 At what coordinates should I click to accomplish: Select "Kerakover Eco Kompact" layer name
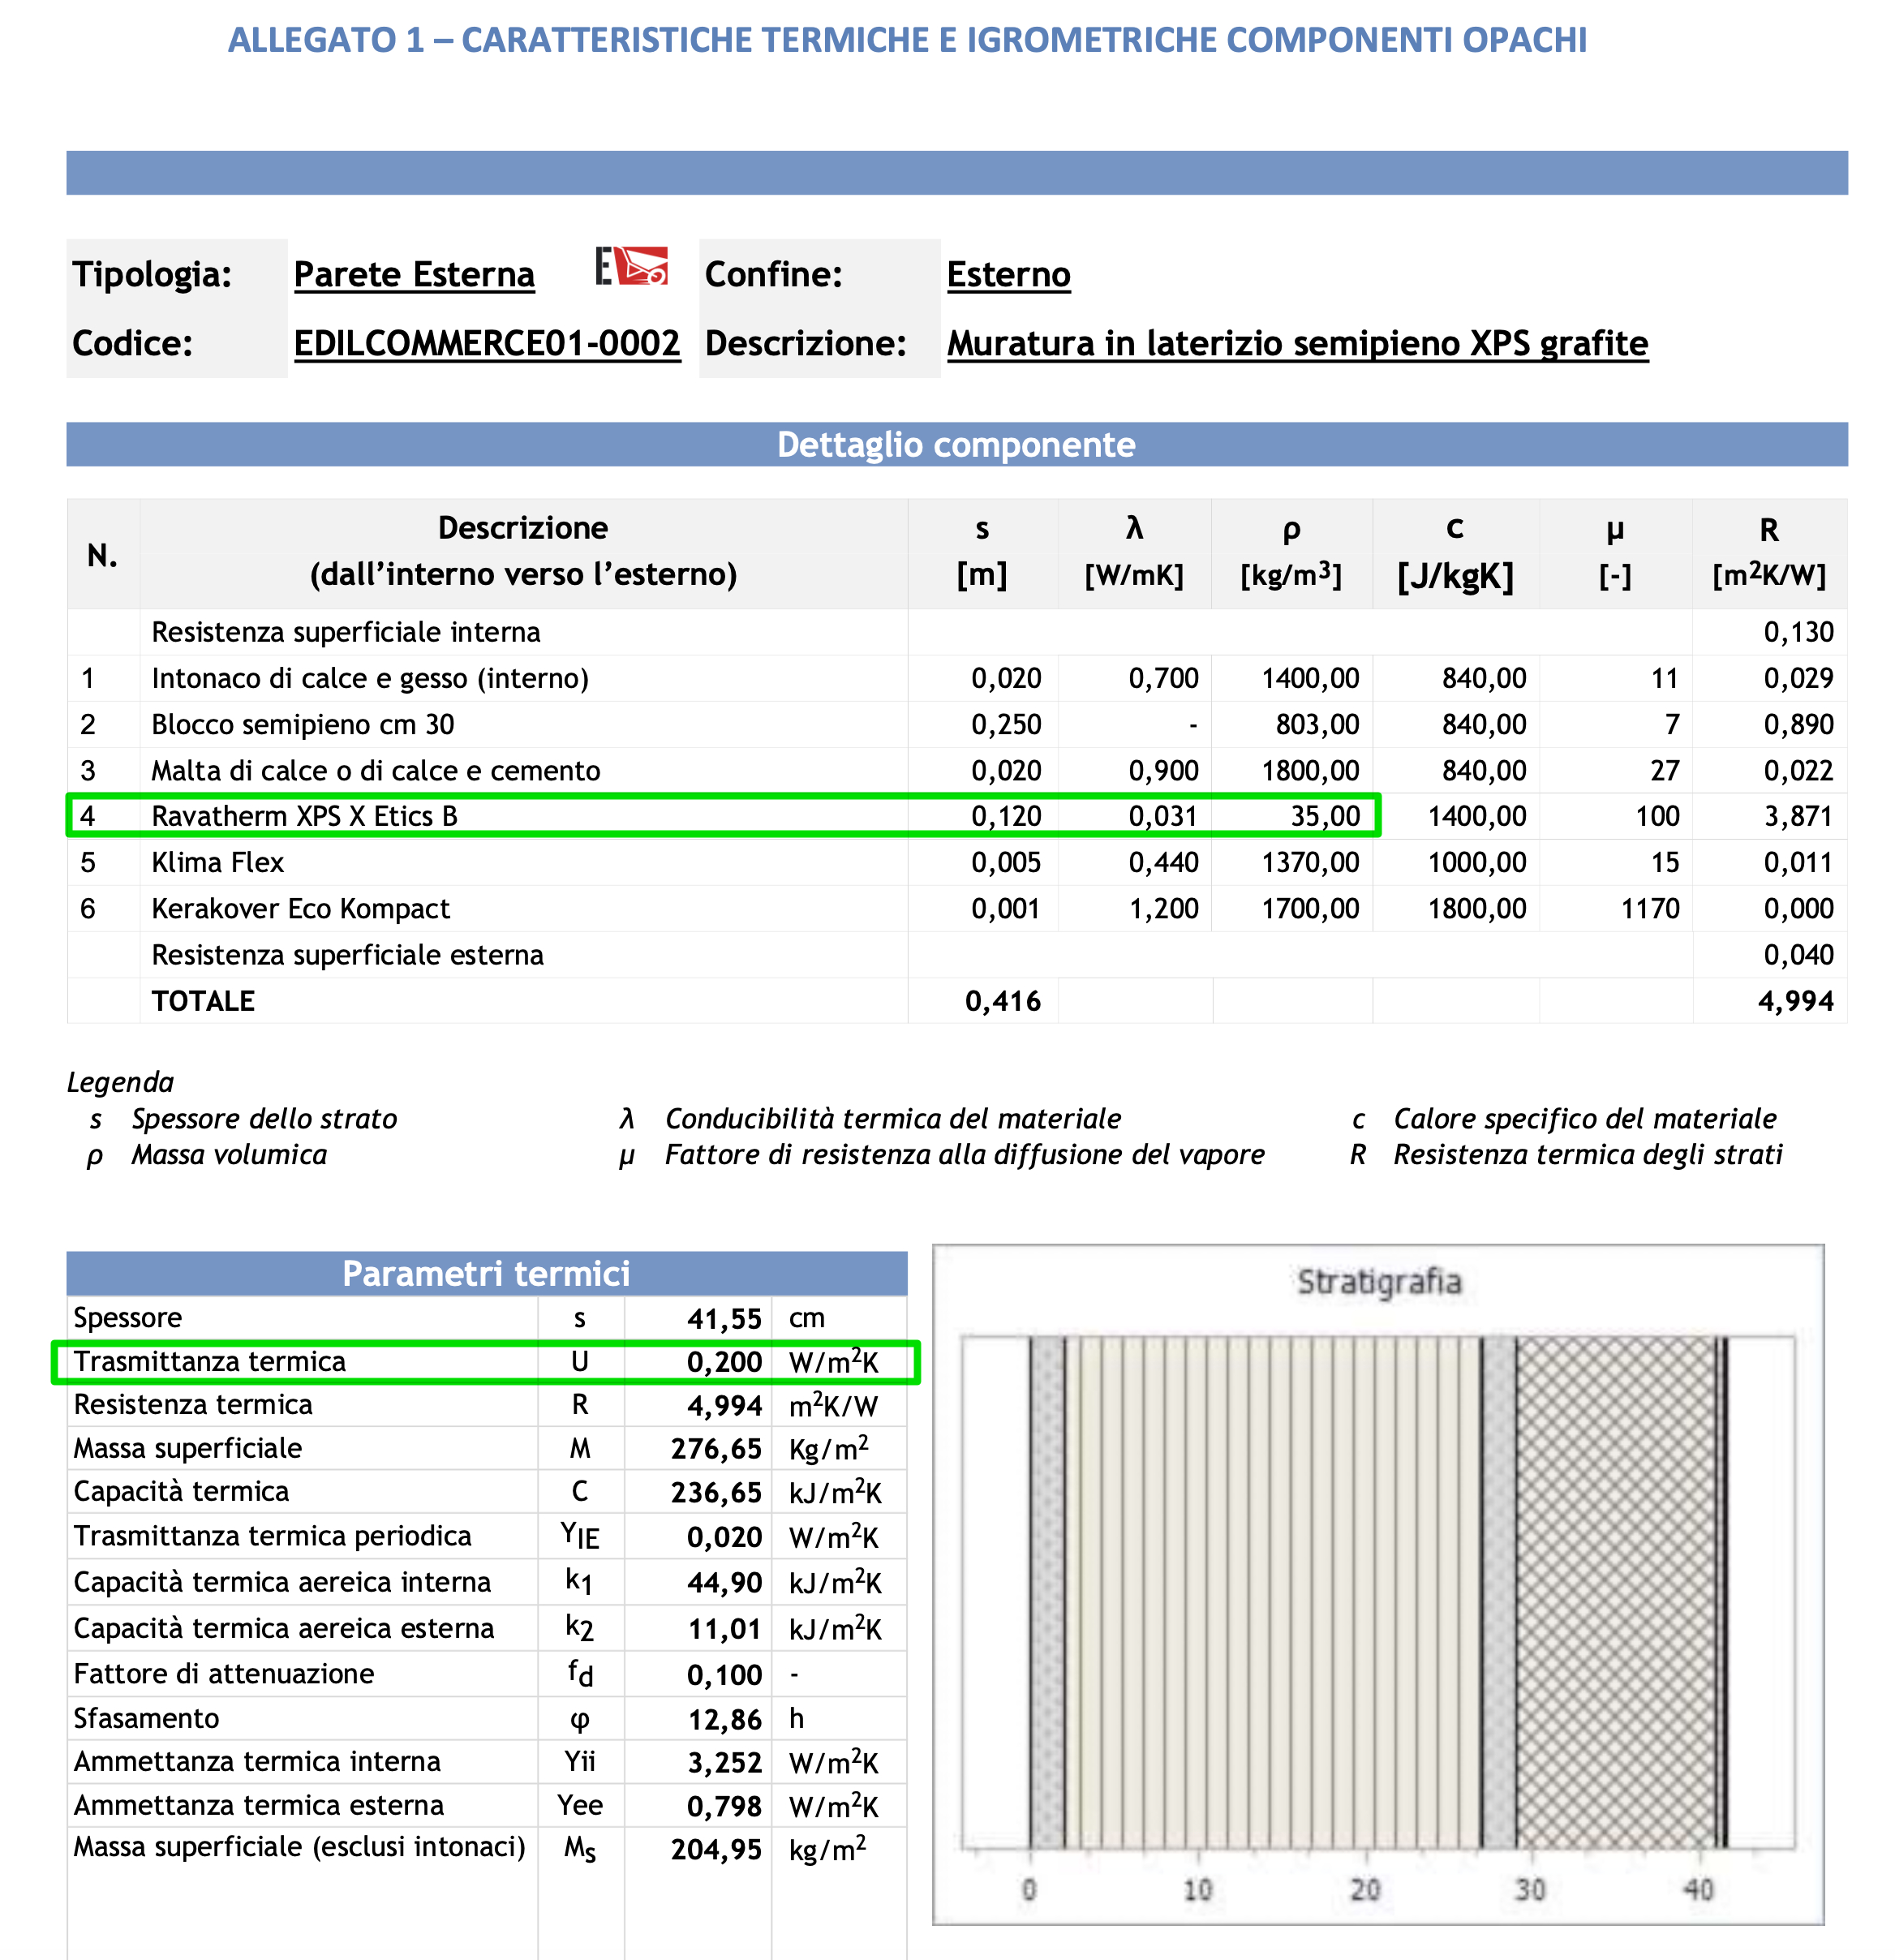point(301,908)
